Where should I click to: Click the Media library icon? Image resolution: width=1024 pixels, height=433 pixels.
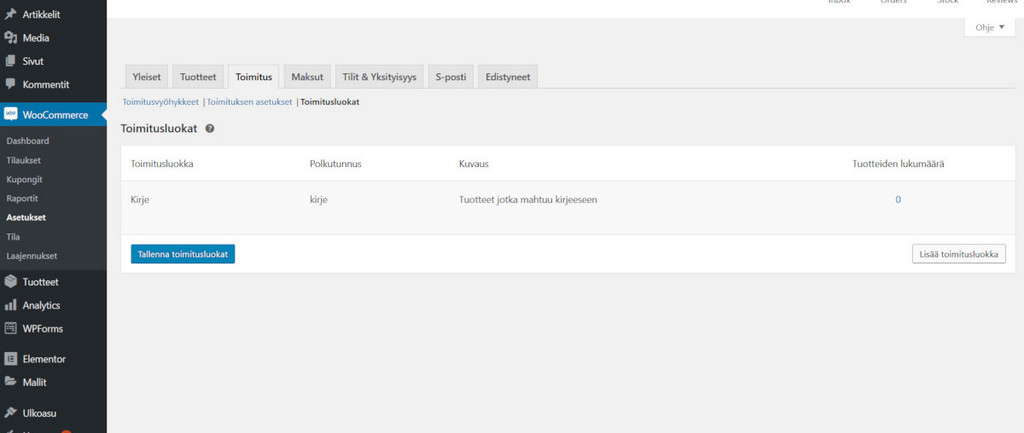10,38
